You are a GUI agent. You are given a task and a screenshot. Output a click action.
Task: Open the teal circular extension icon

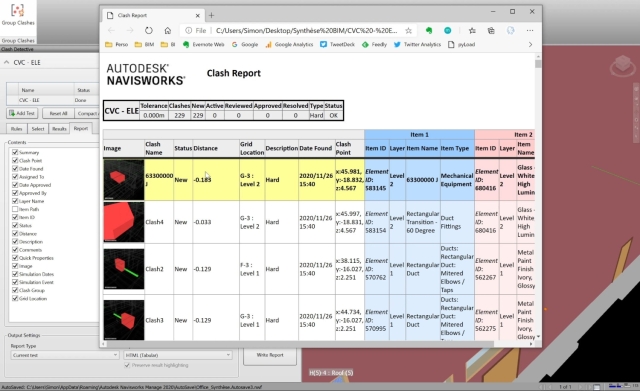click(x=448, y=31)
